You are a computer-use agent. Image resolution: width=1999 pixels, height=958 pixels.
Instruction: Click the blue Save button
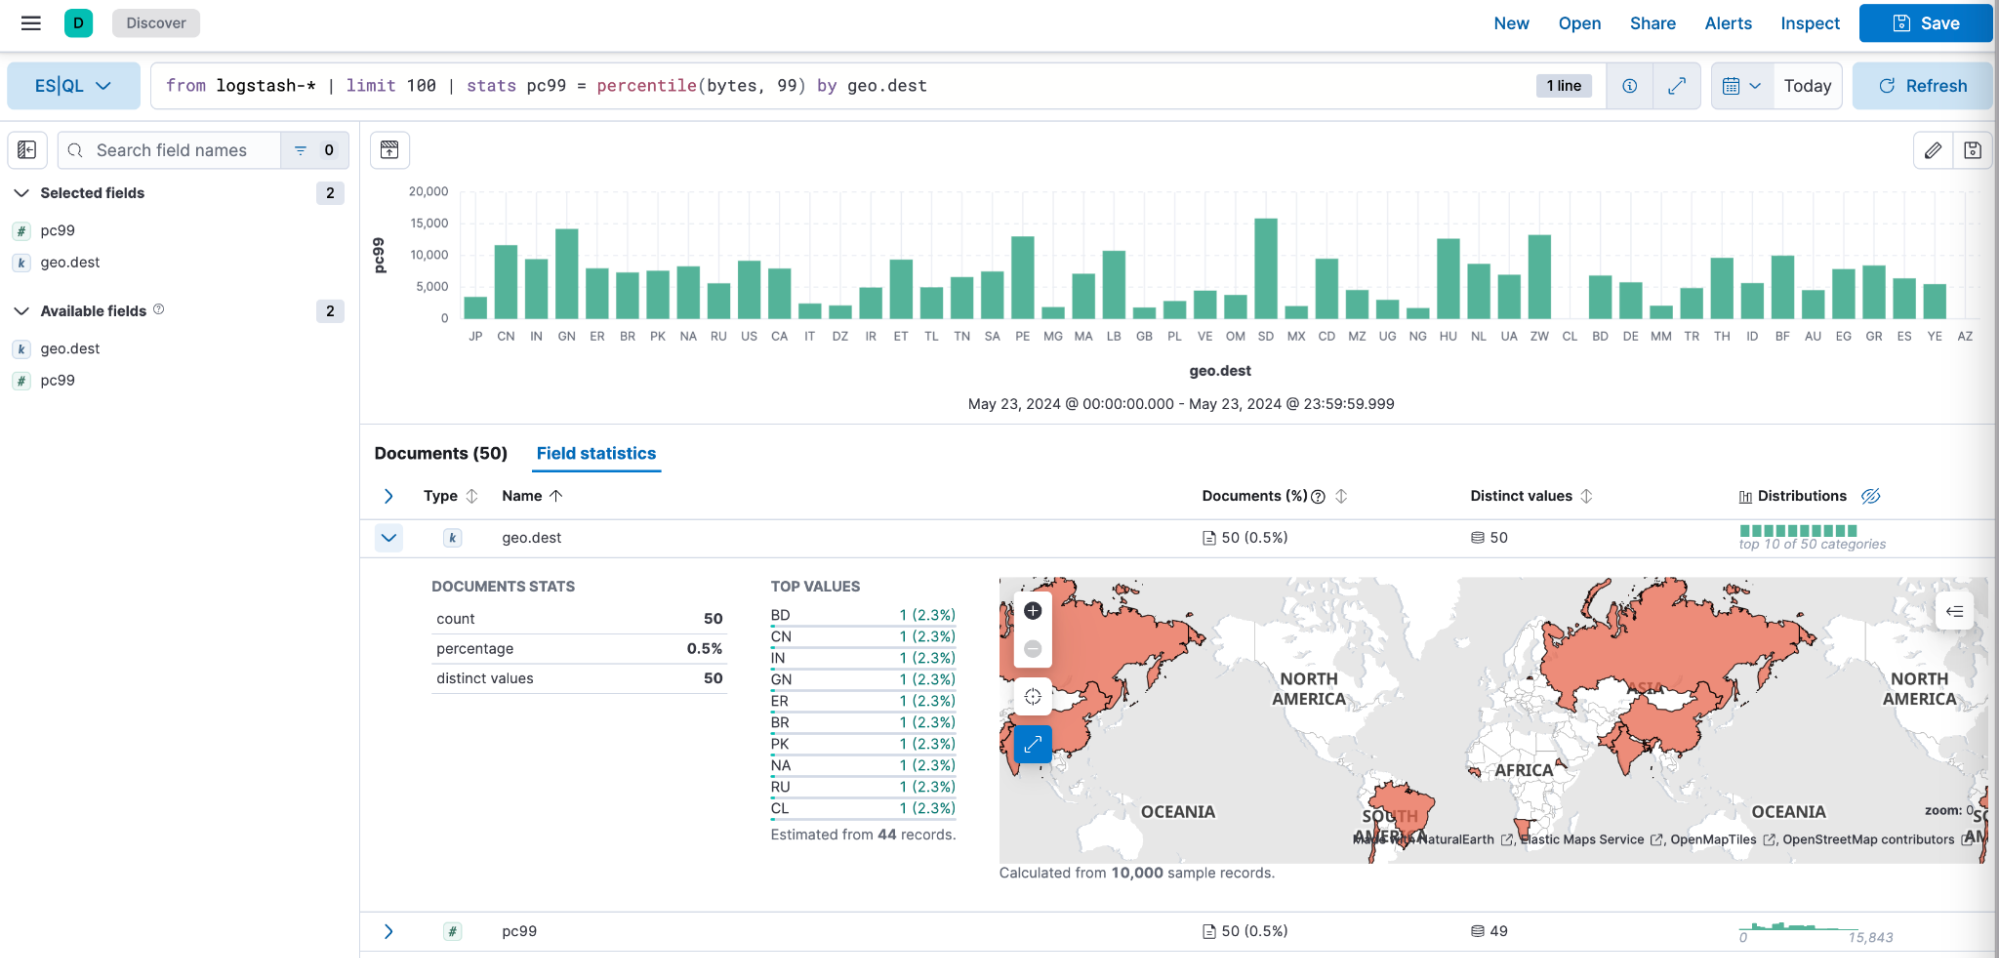click(x=1925, y=23)
